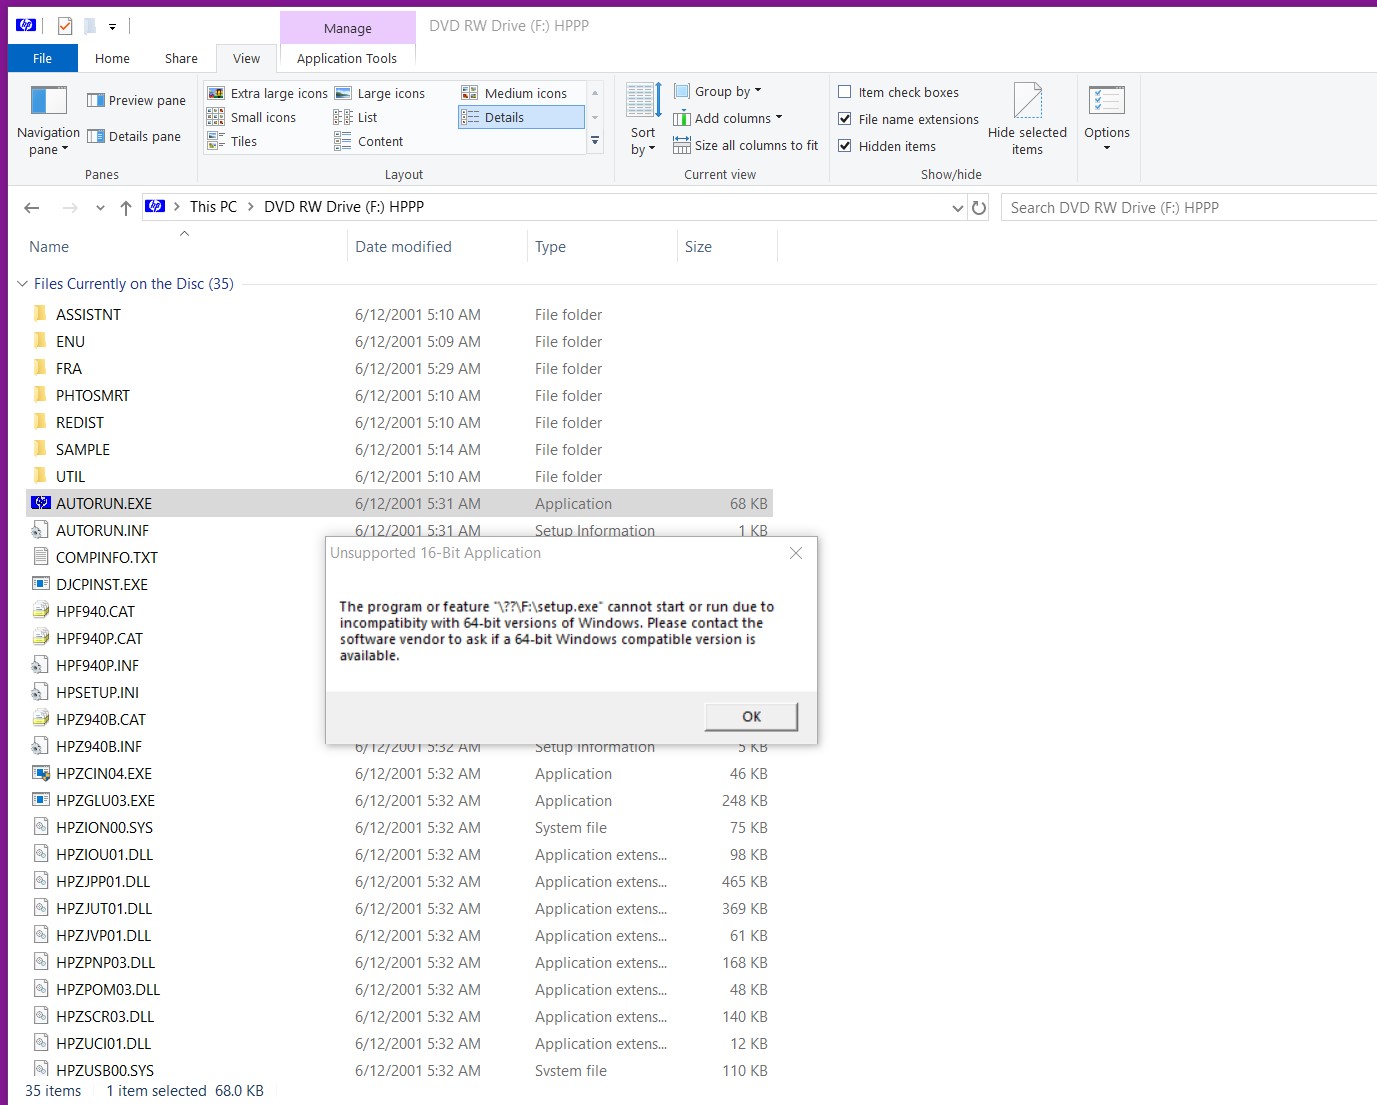Viewport: 1377px width, 1105px height.
Task: Click Size all columns to fit
Action: (745, 145)
